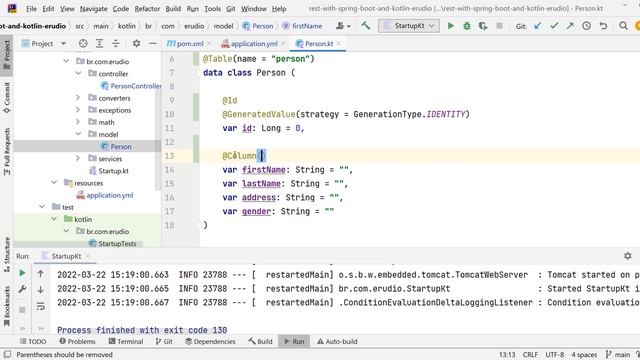This screenshot has height=360, width=640.
Task: Show Git history clock icon
Action: [x=587, y=26]
